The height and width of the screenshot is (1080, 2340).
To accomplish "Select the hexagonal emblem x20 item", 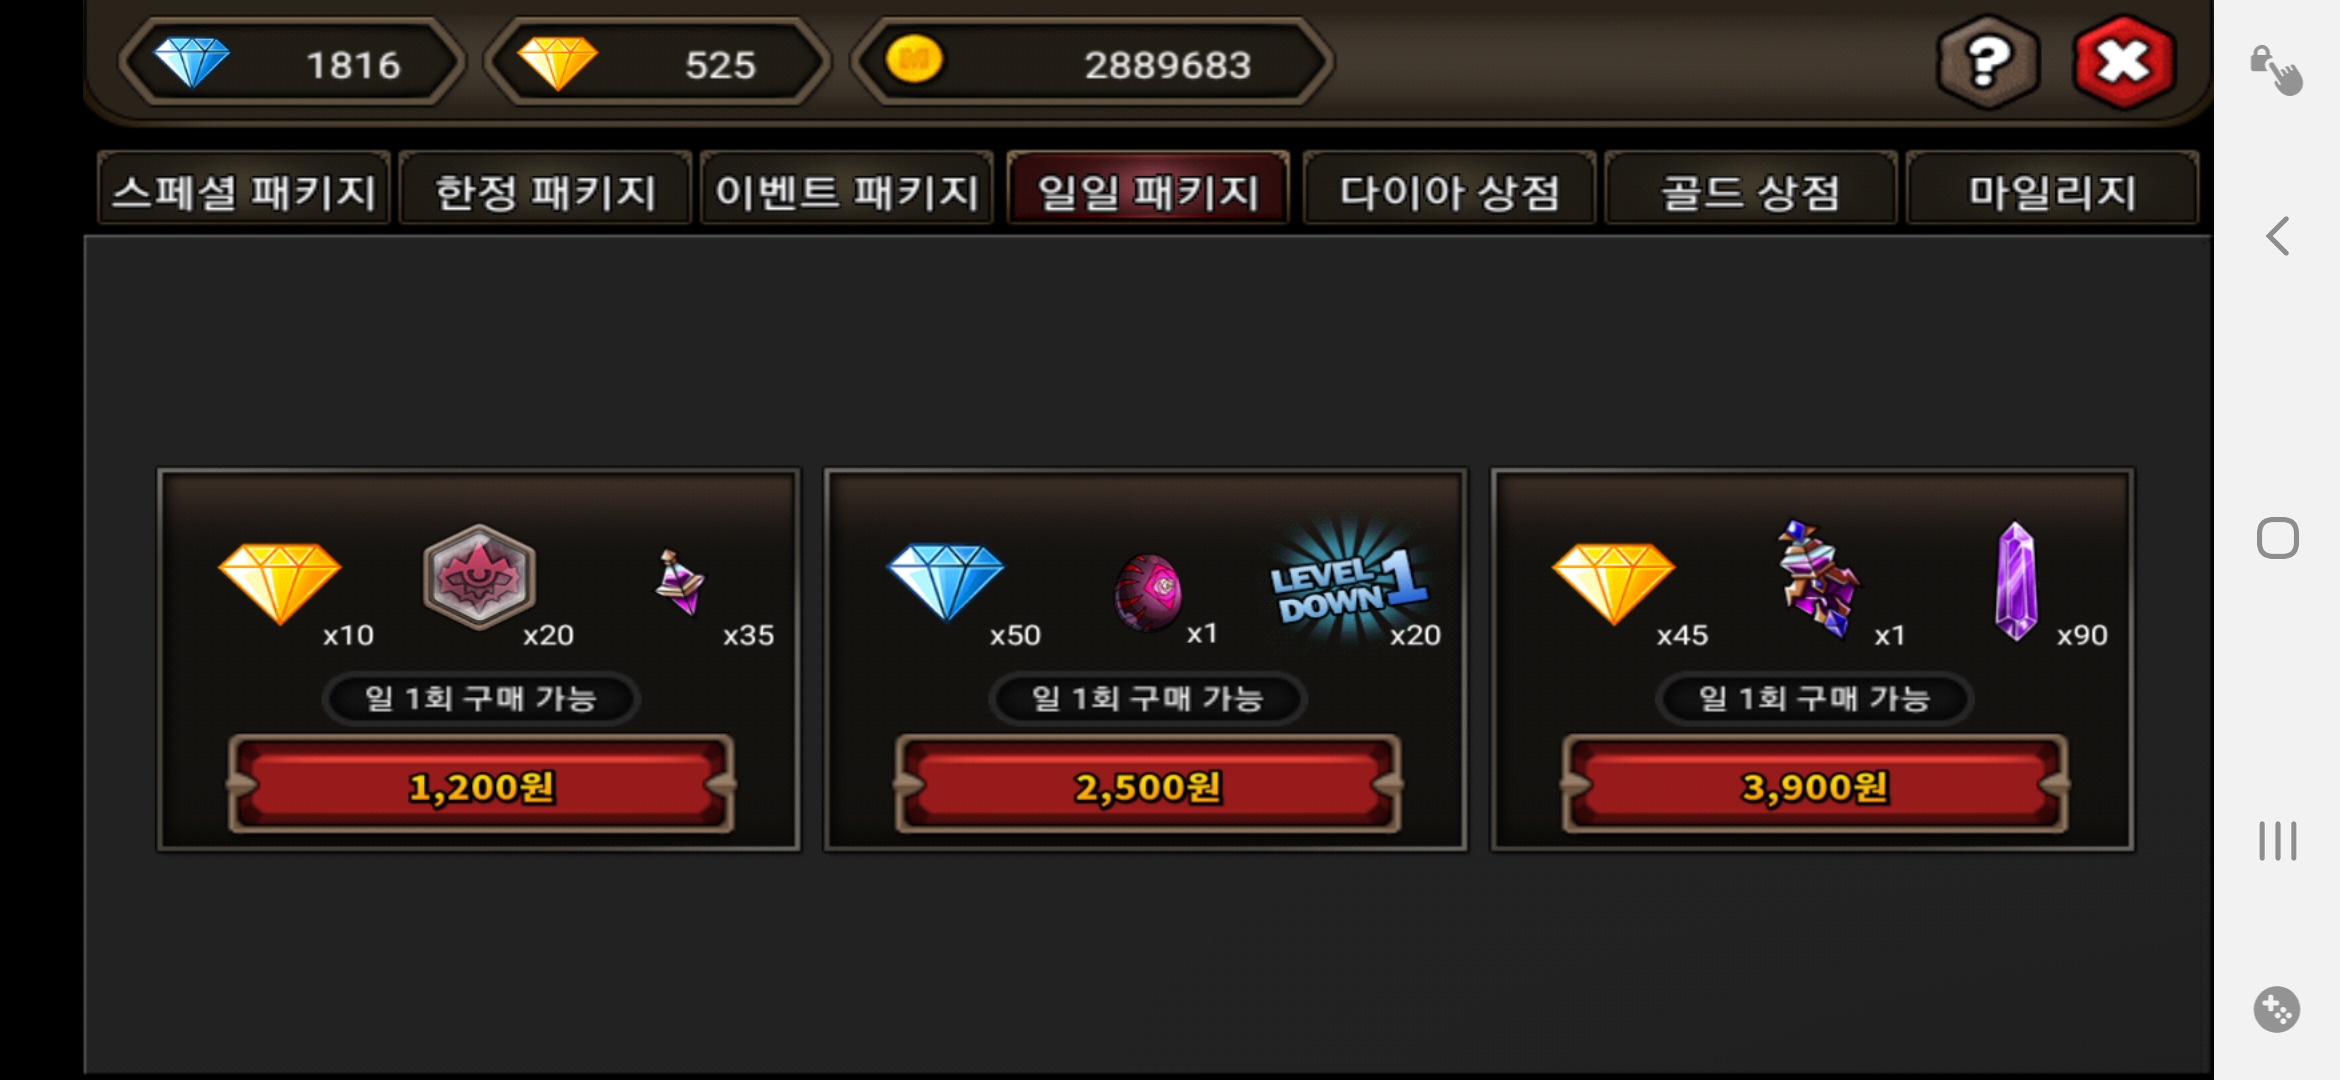I will tap(479, 577).
